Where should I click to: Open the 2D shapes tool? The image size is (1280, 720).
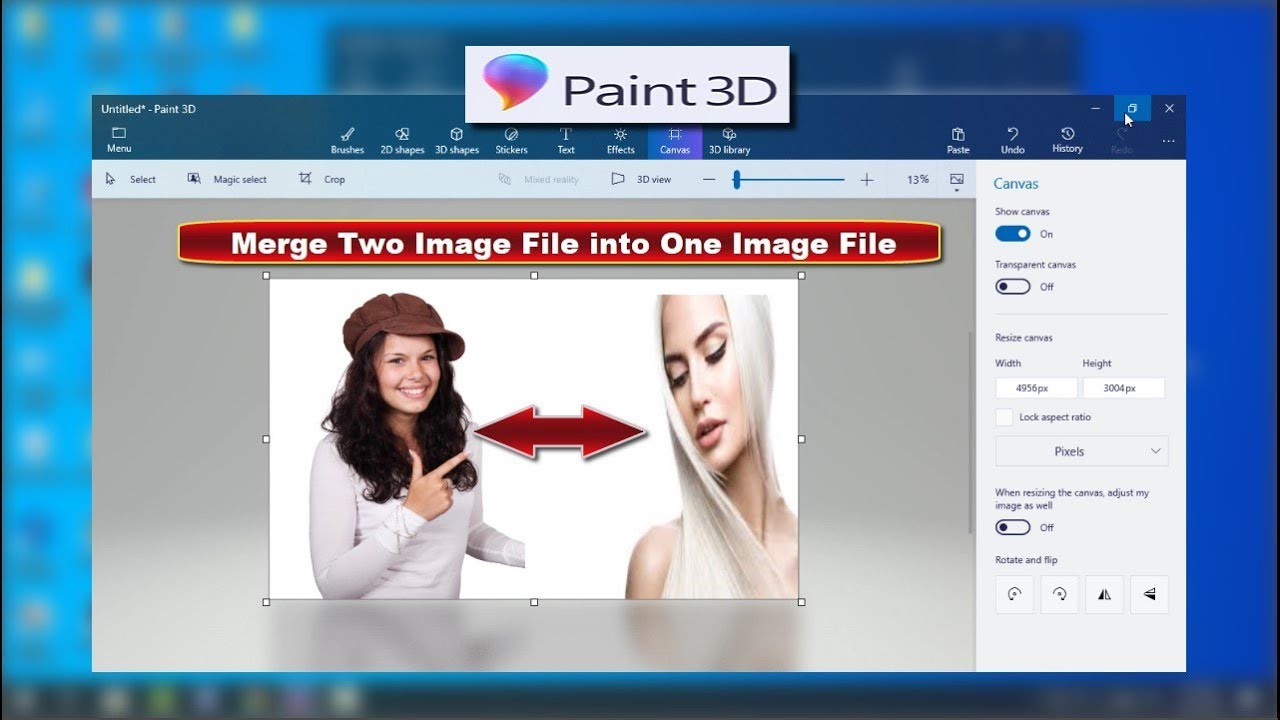click(x=402, y=140)
